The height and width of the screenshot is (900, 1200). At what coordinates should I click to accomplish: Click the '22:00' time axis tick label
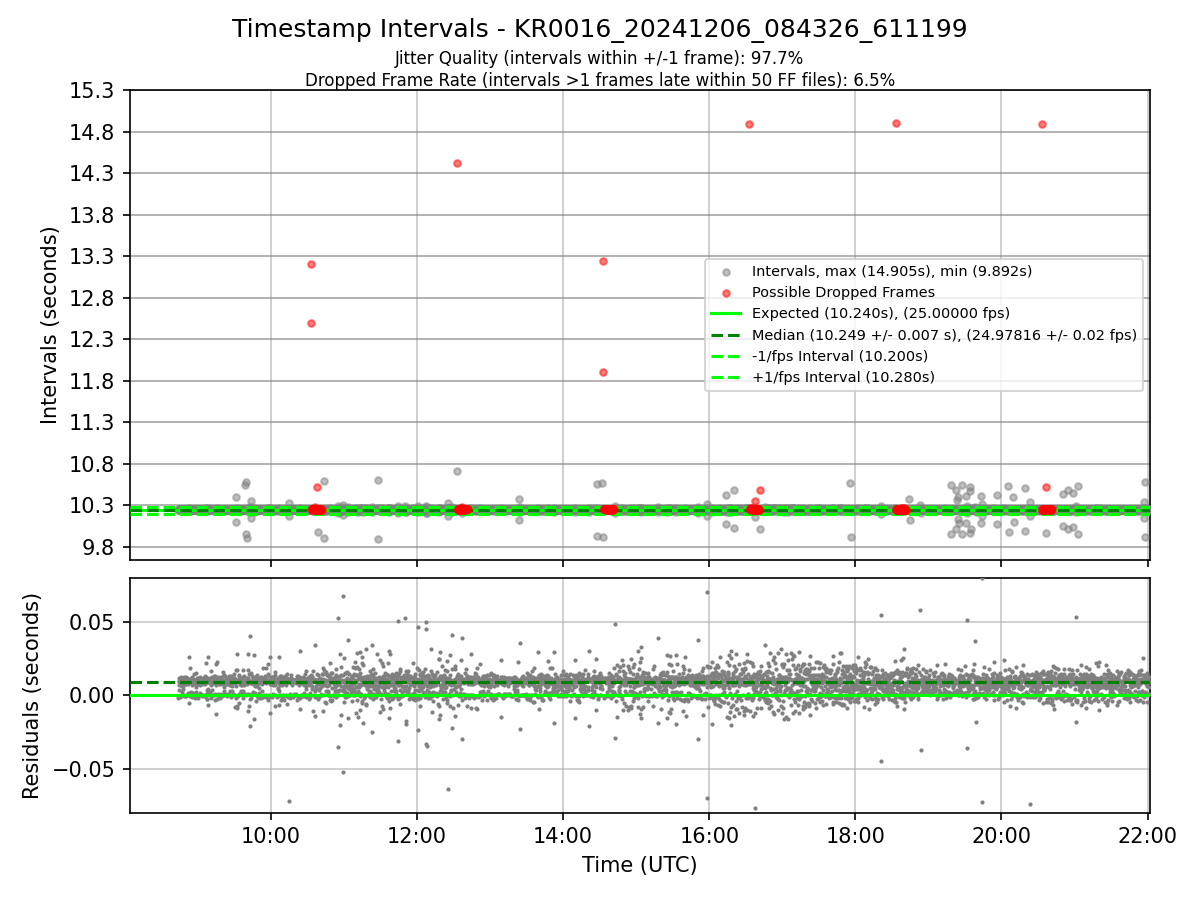pyautogui.click(x=1147, y=836)
